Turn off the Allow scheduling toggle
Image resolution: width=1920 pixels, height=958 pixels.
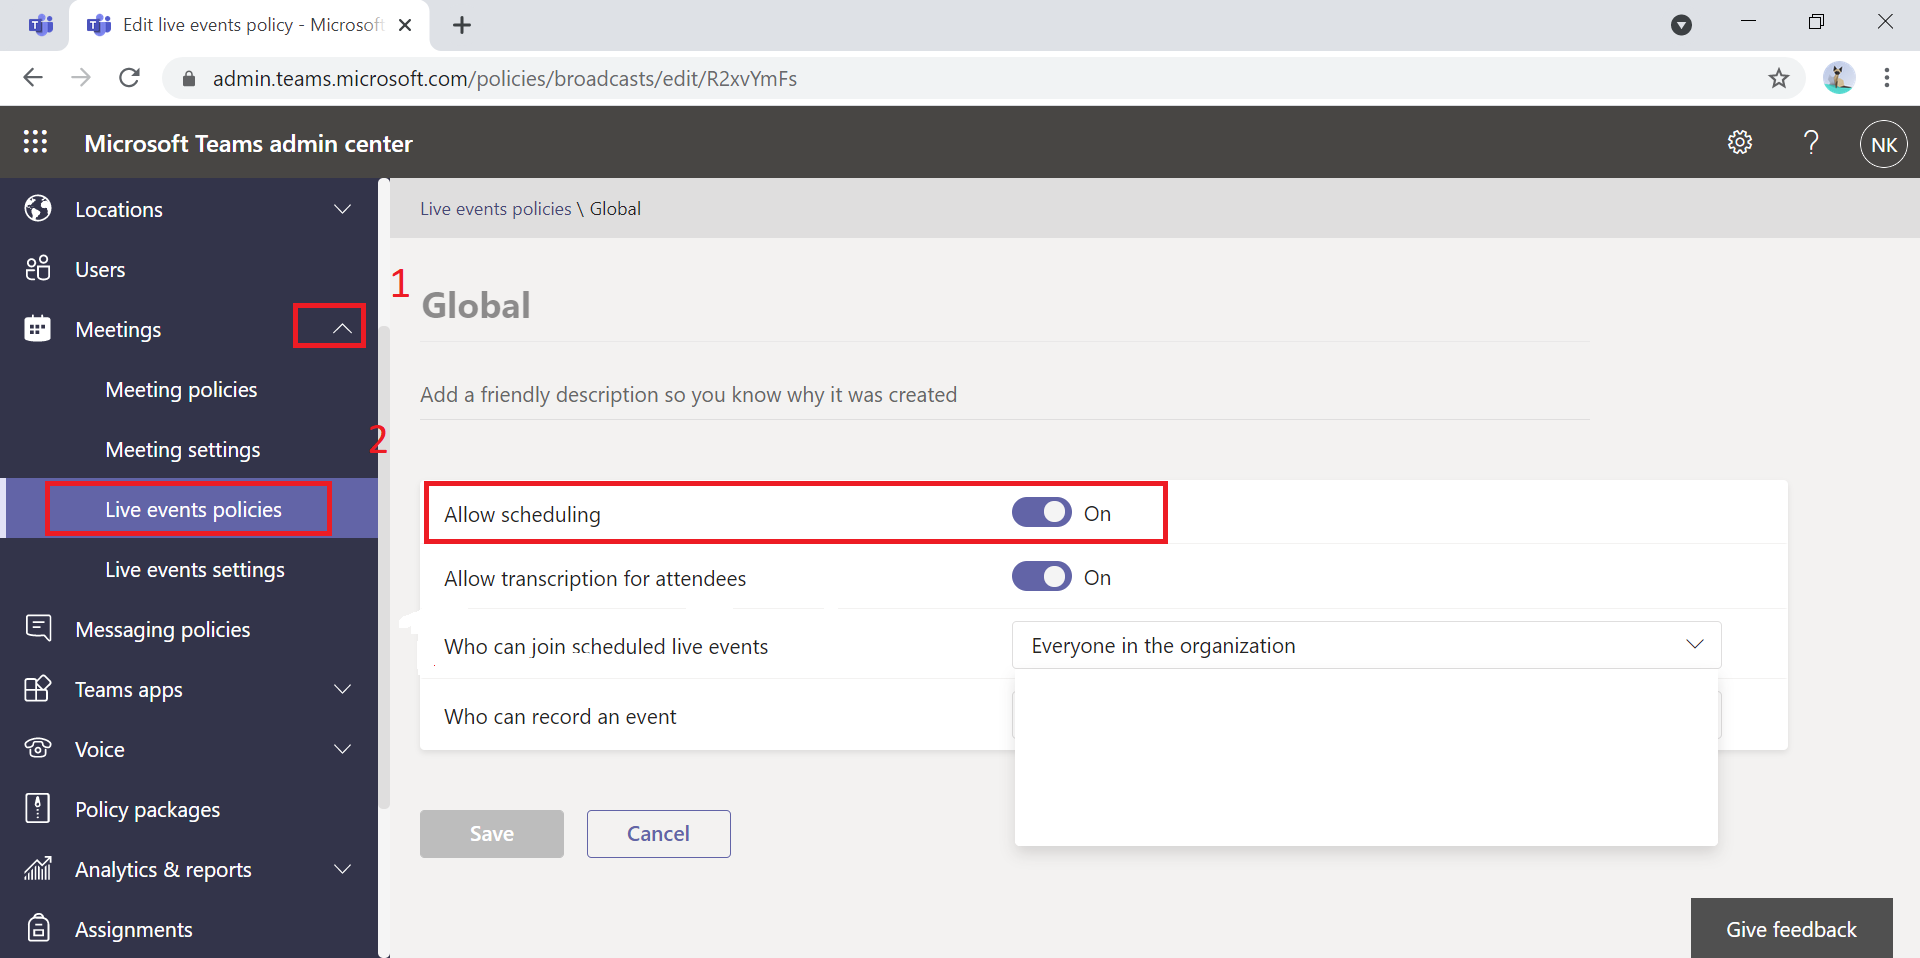tap(1042, 513)
